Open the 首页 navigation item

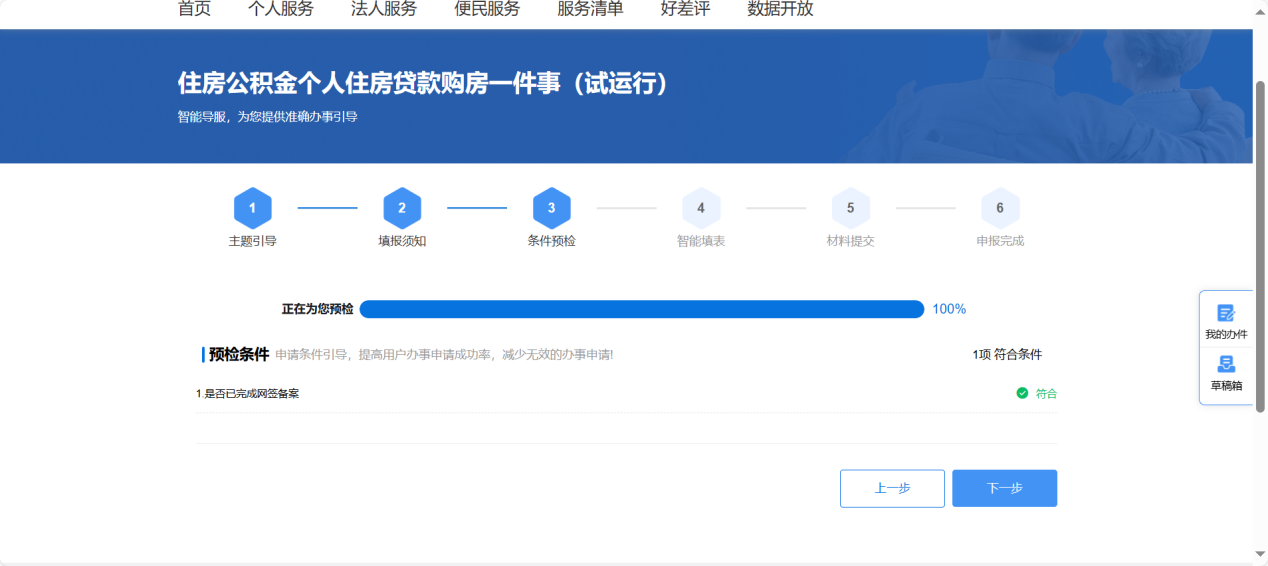[x=194, y=9]
